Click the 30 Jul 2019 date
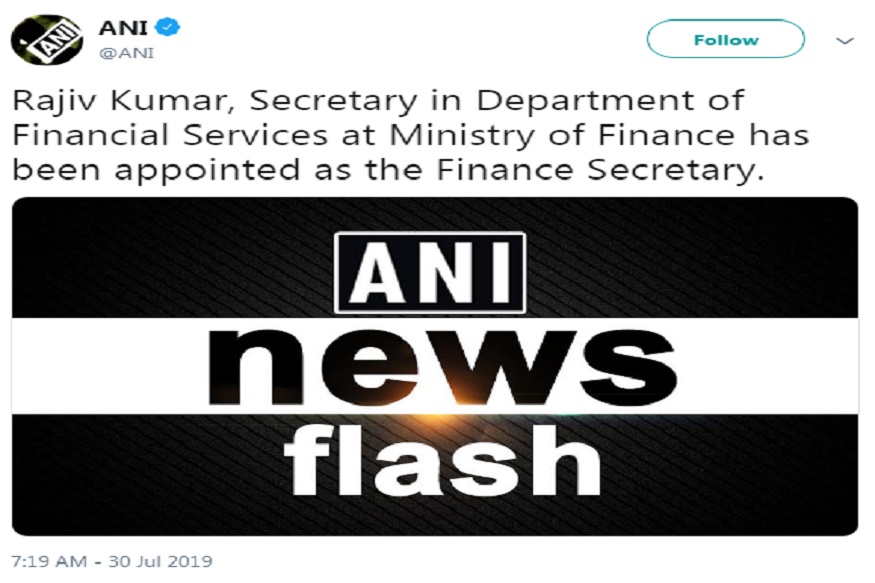The width and height of the screenshot is (875, 583). coord(160,561)
